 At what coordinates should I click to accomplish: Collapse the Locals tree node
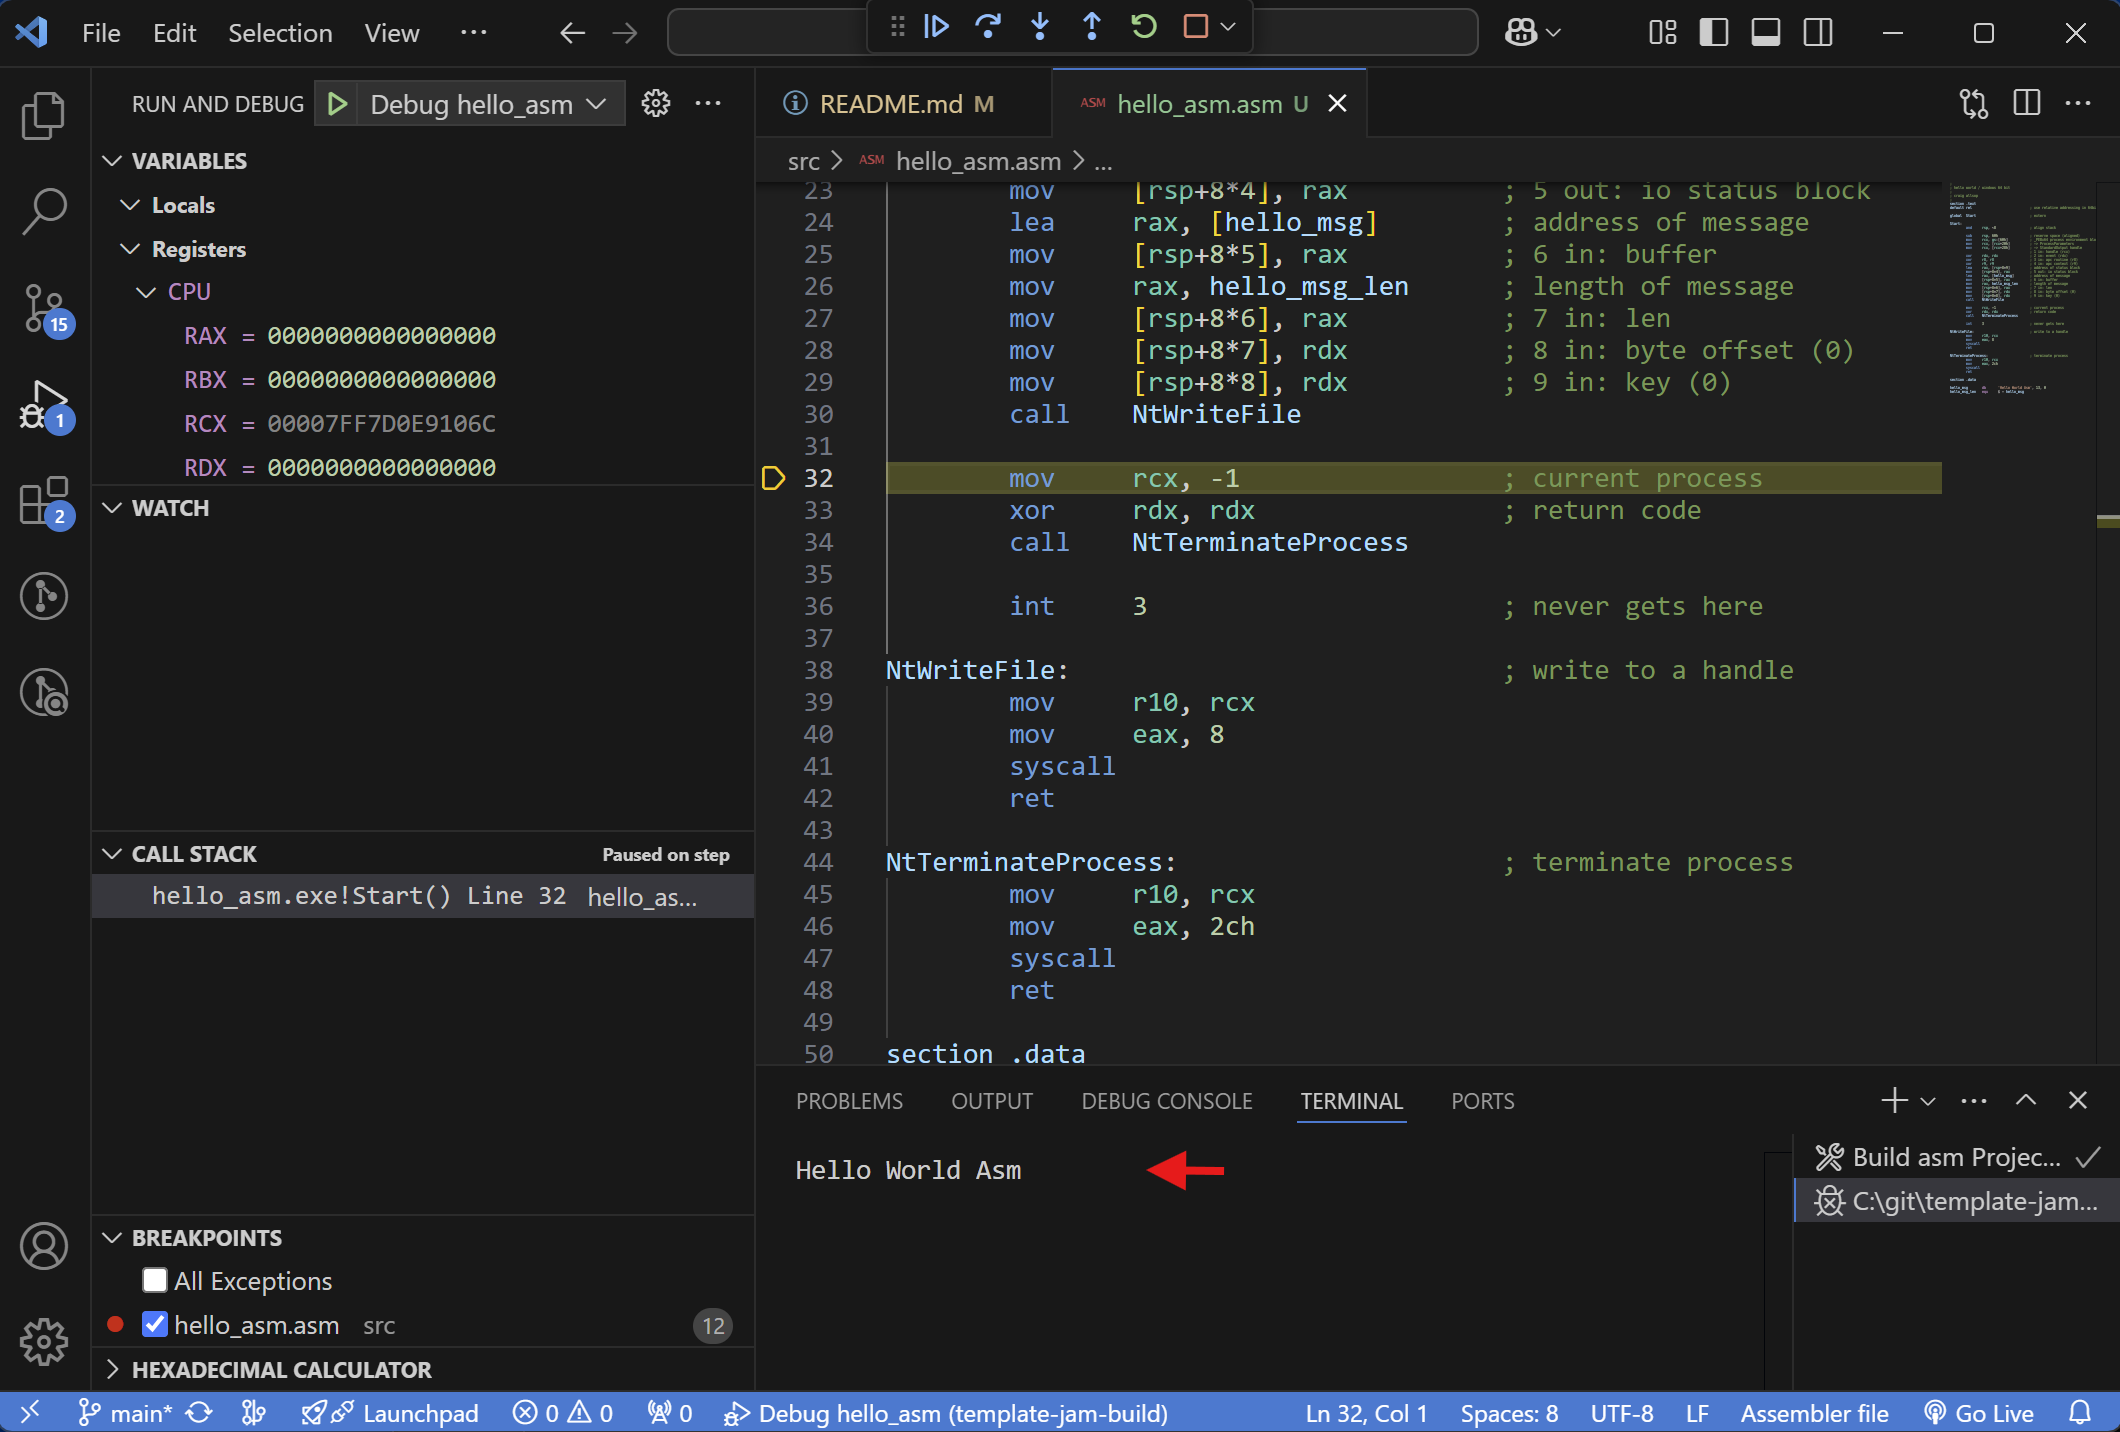click(x=130, y=205)
